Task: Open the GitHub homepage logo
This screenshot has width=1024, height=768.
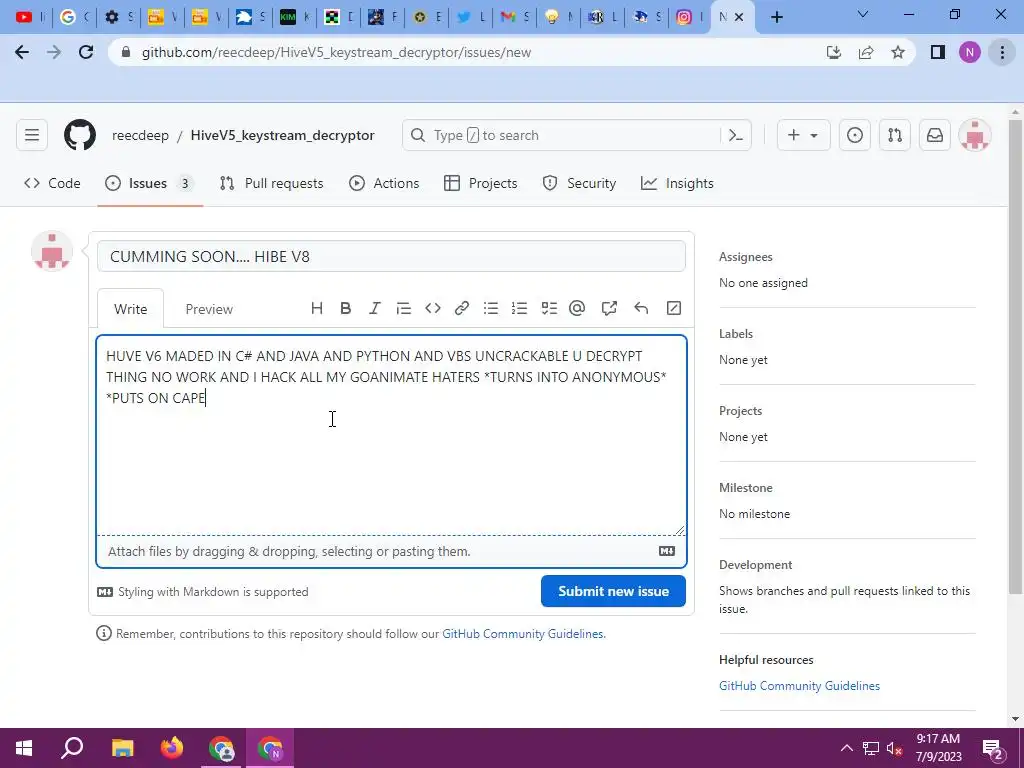Action: (80, 135)
